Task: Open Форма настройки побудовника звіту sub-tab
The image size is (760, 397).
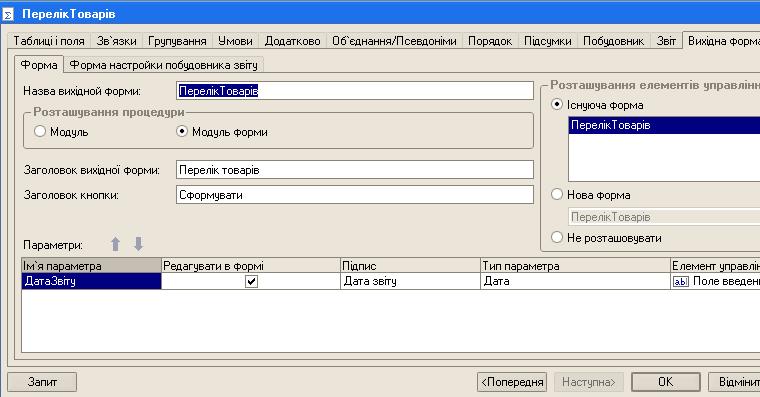Action: (164, 65)
